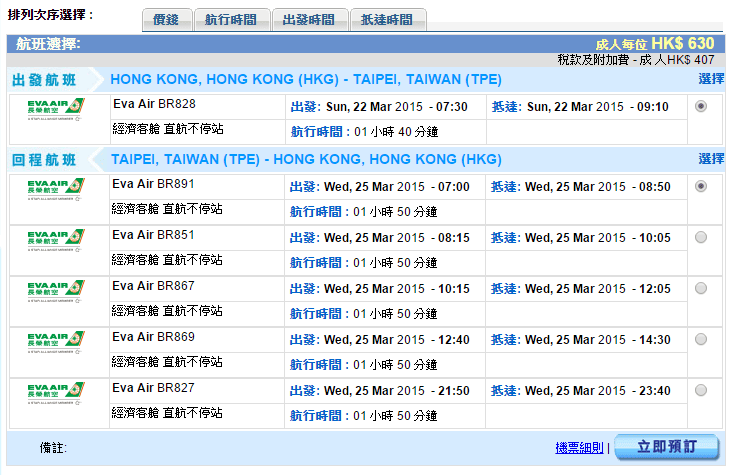734x475 pixels.
Task: Select return flight BR891 departing 07:00
Action: [x=700, y=186]
